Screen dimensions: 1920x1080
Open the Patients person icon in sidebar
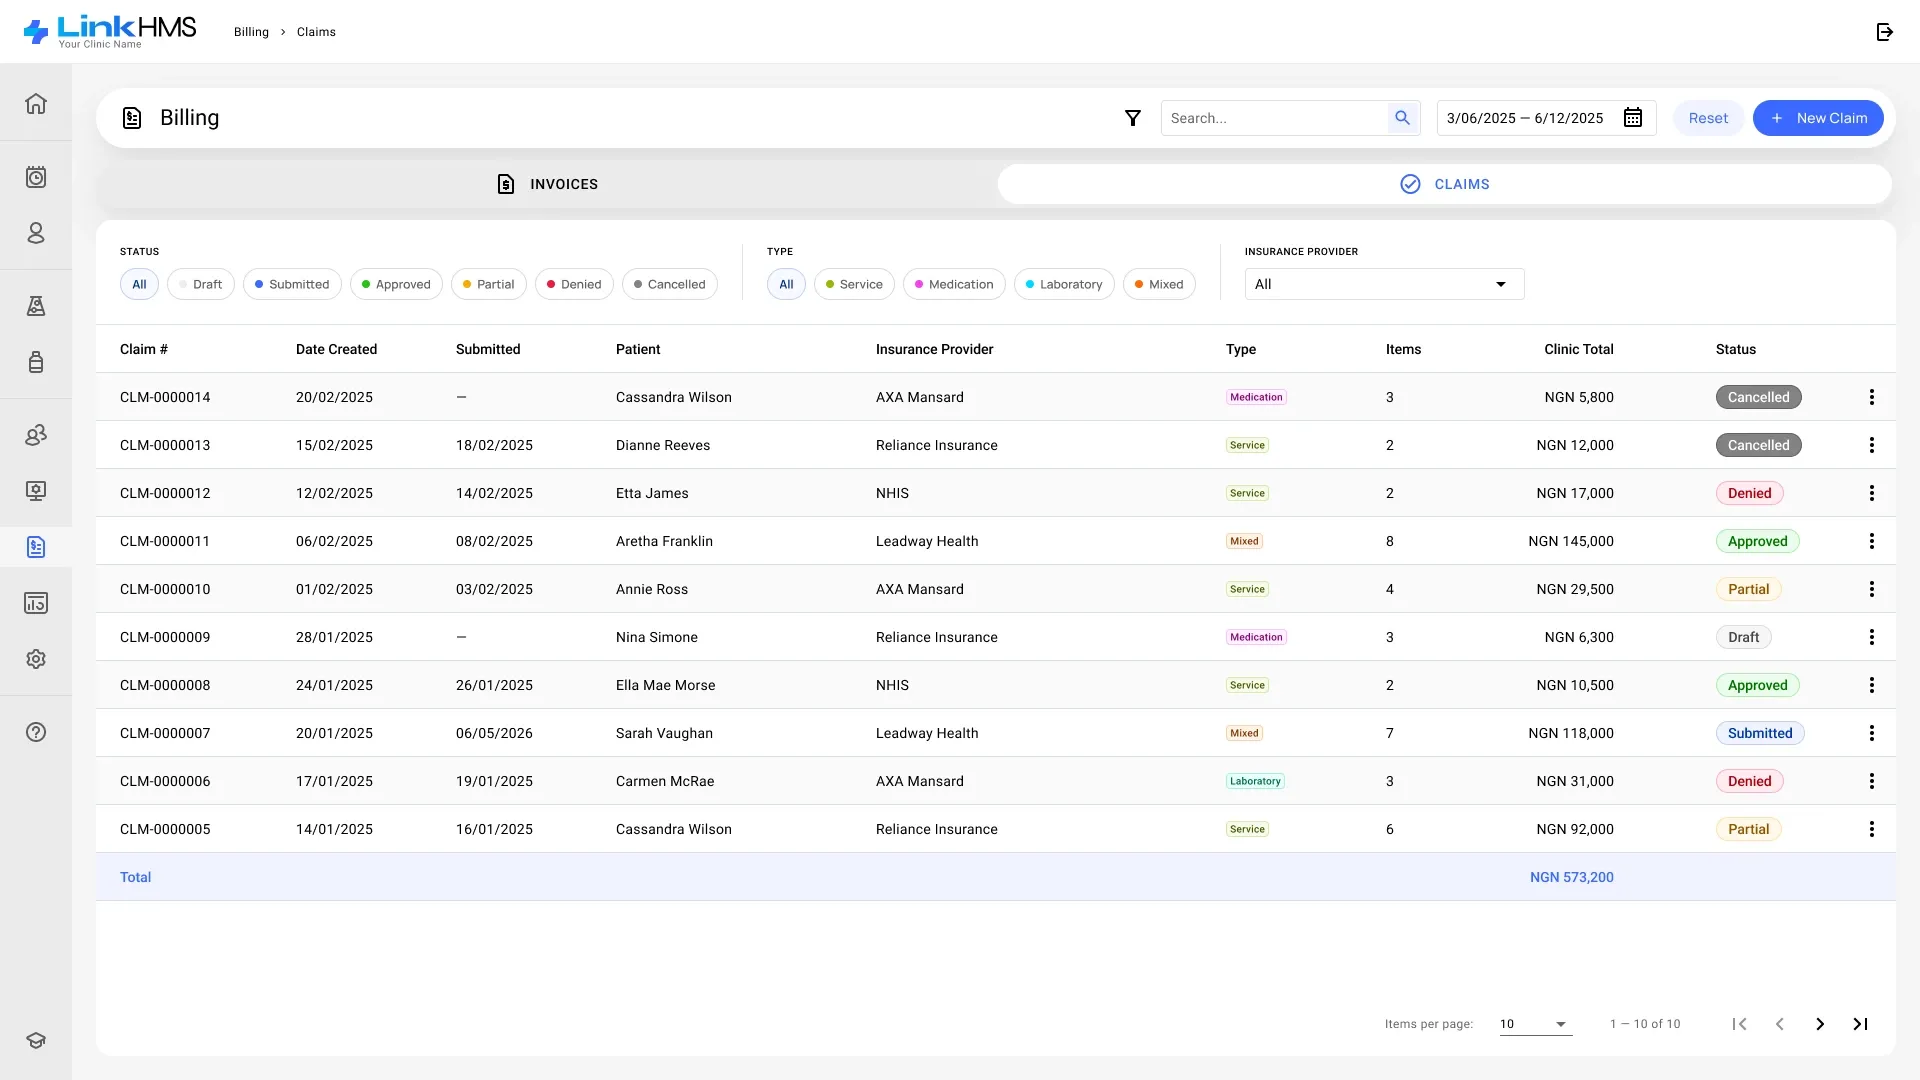pyautogui.click(x=36, y=233)
